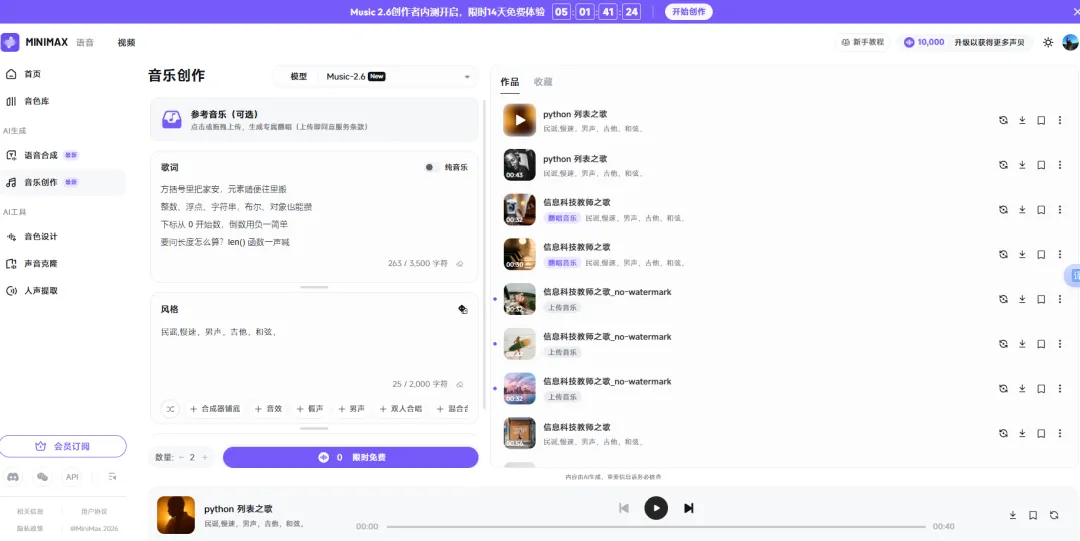Image resolution: width=1080 pixels, height=541 pixels.
Task: Open the 视频 top navigation item
Action: coord(126,43)
